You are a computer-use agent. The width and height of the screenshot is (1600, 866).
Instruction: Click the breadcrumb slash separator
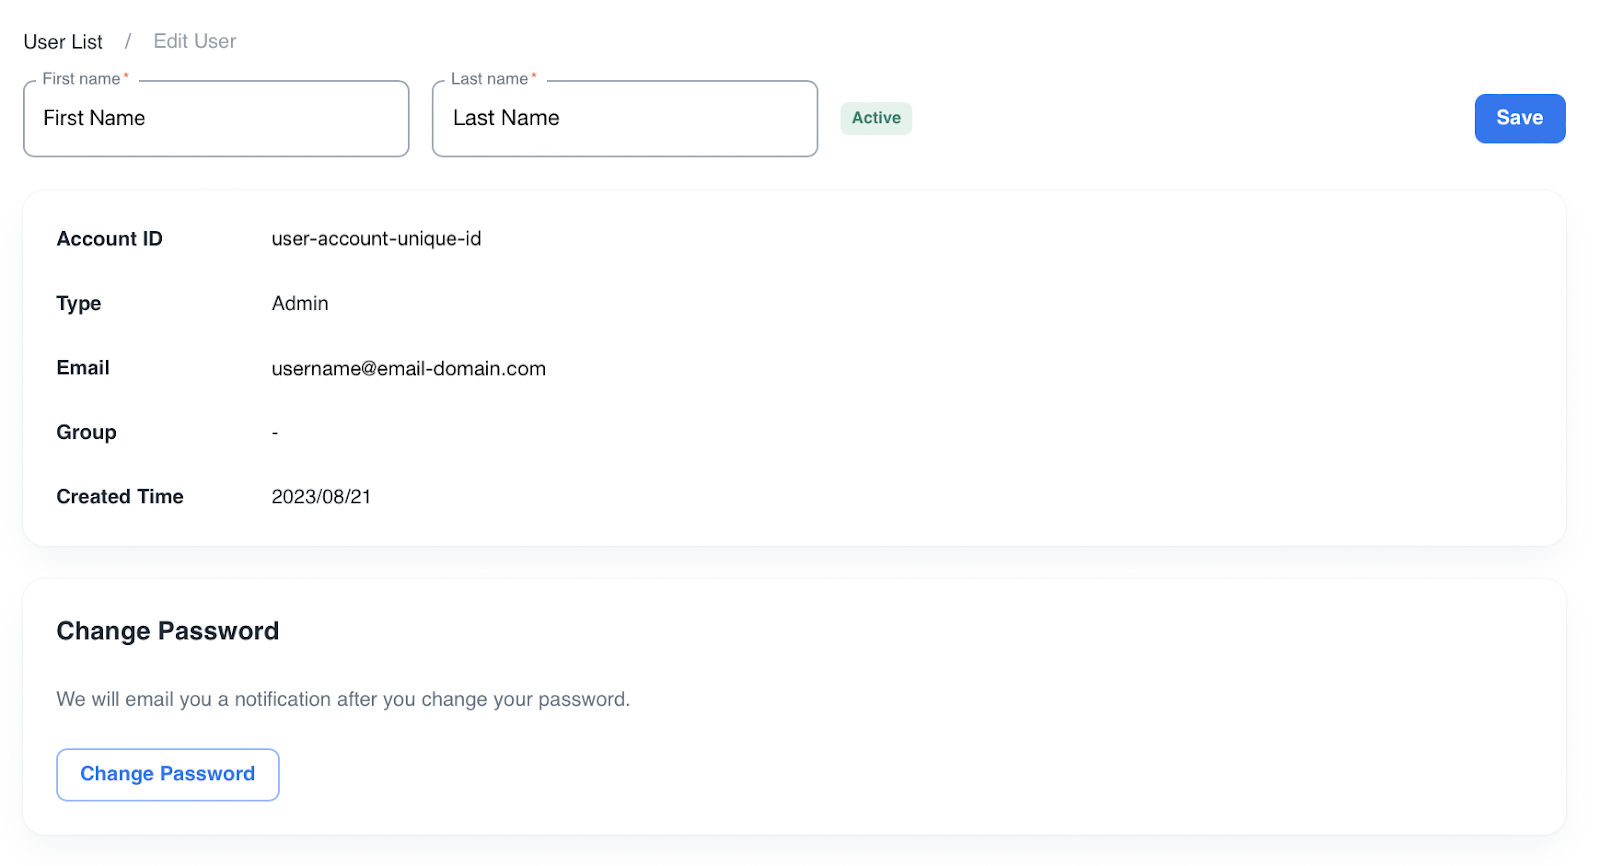point(128,42)
